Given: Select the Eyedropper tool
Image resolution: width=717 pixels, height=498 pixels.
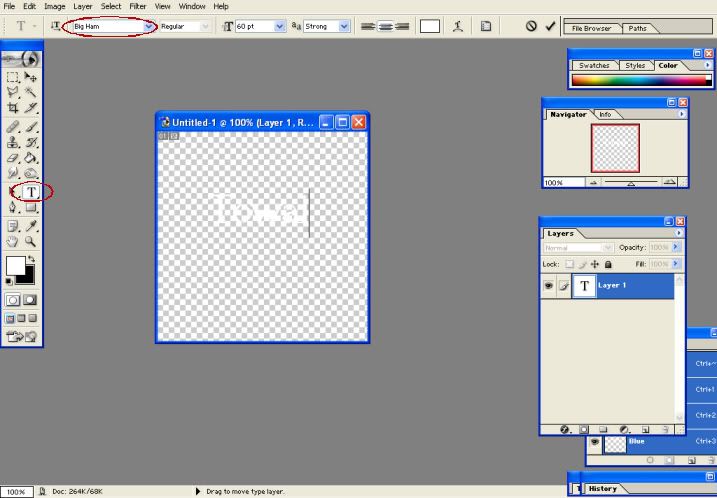Looking at the screenshot, I should (31, 226).
